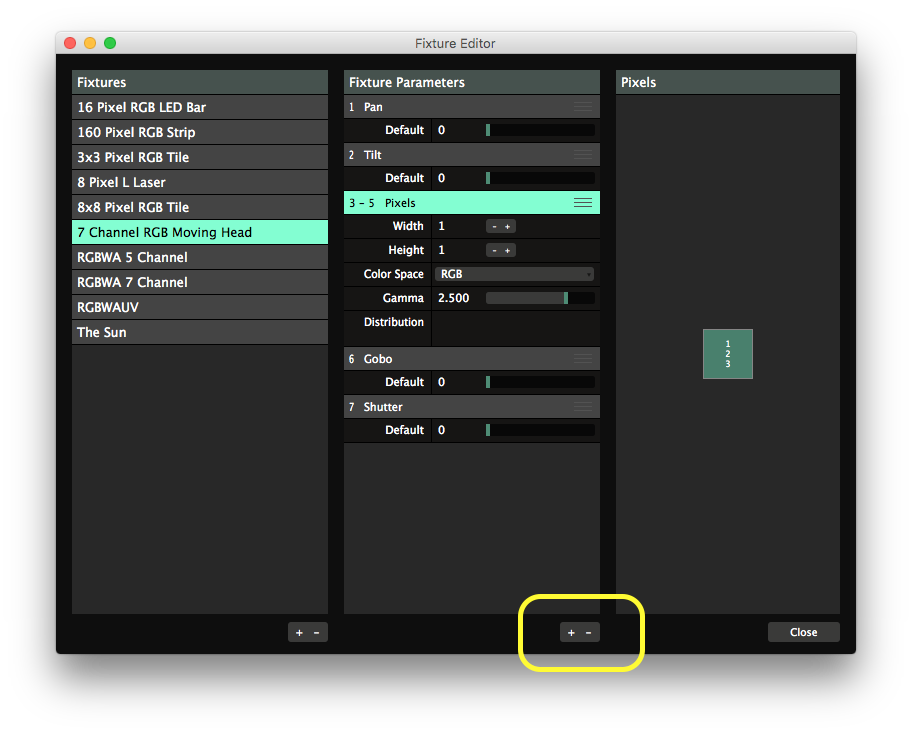Image resolution: width=912 pixels, height=734 pixels.
Task: Open the Color Space dropdown
Action: click(515, 274)
